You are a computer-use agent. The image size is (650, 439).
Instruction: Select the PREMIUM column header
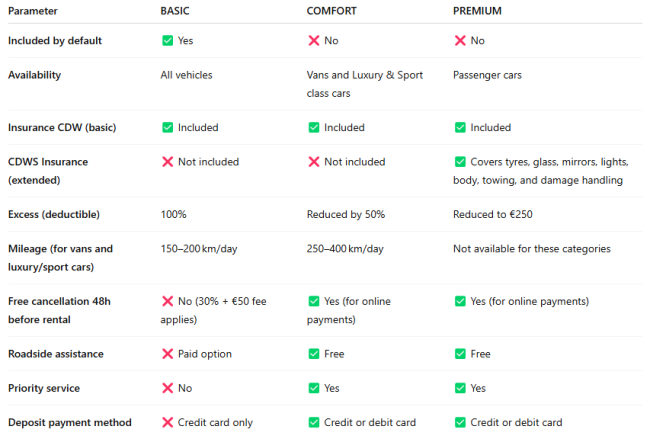(477, 11)
